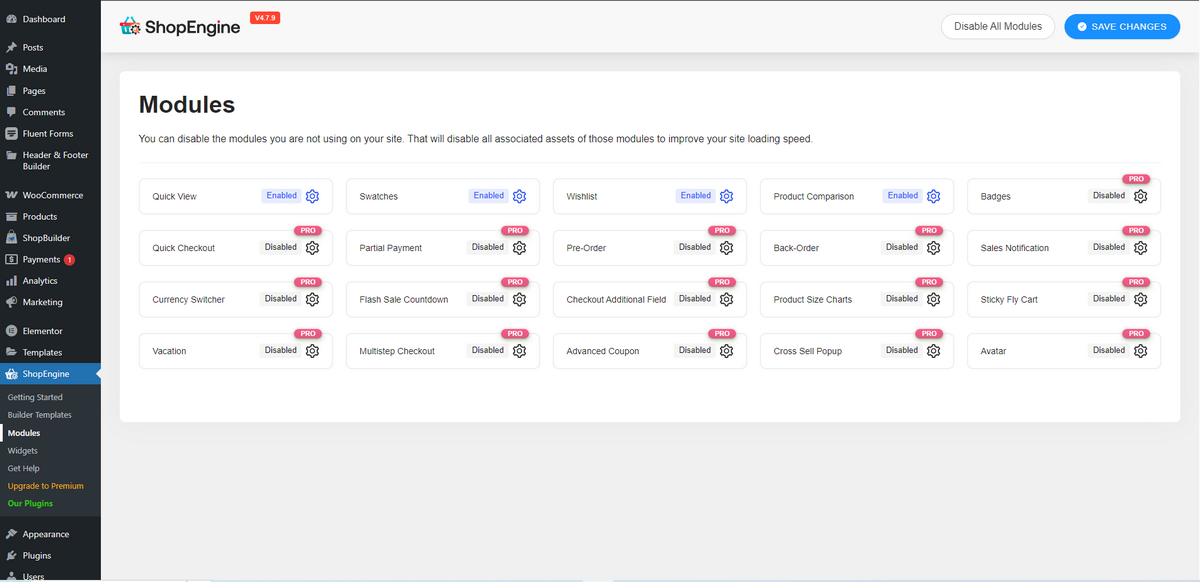Viewport: 1200px width, 582px height.
Task: Toggle Avatar Disabled status
Action: [x=1109, y=351]
